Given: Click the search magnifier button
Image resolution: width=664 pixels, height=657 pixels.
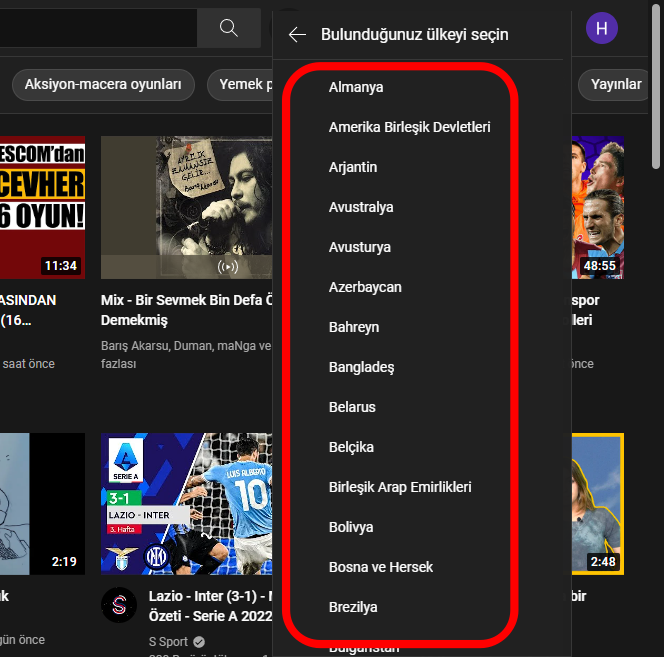Looking at the screenshot, I should point(229,28).
